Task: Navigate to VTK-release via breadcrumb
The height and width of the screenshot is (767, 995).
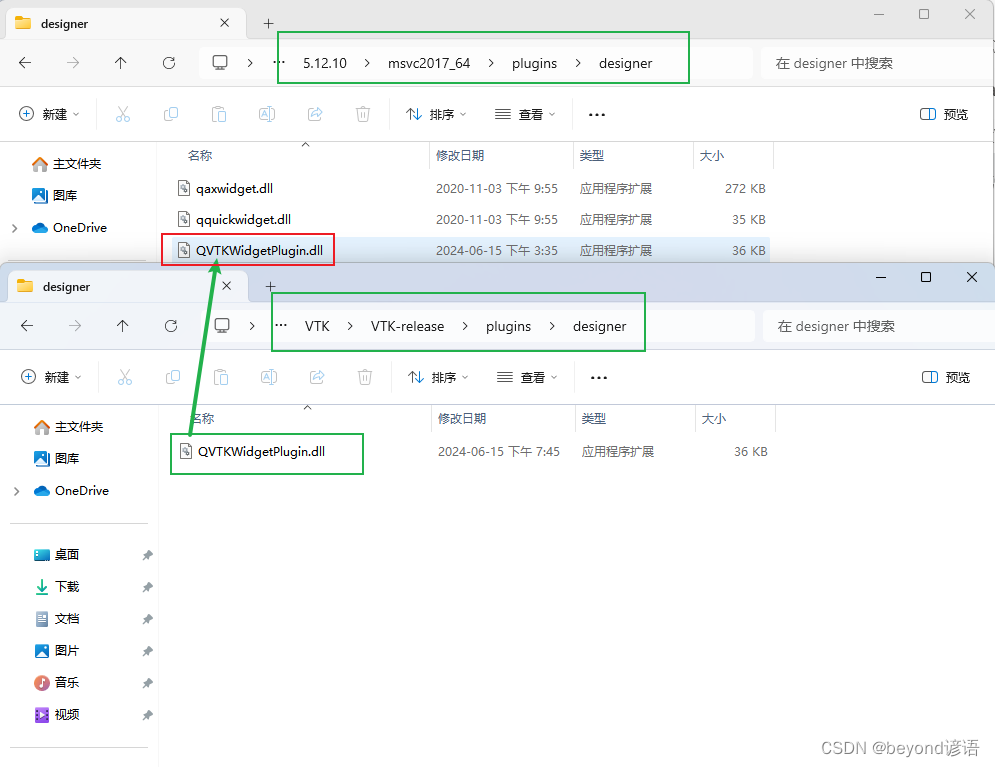Action: [x=407, y=326]
